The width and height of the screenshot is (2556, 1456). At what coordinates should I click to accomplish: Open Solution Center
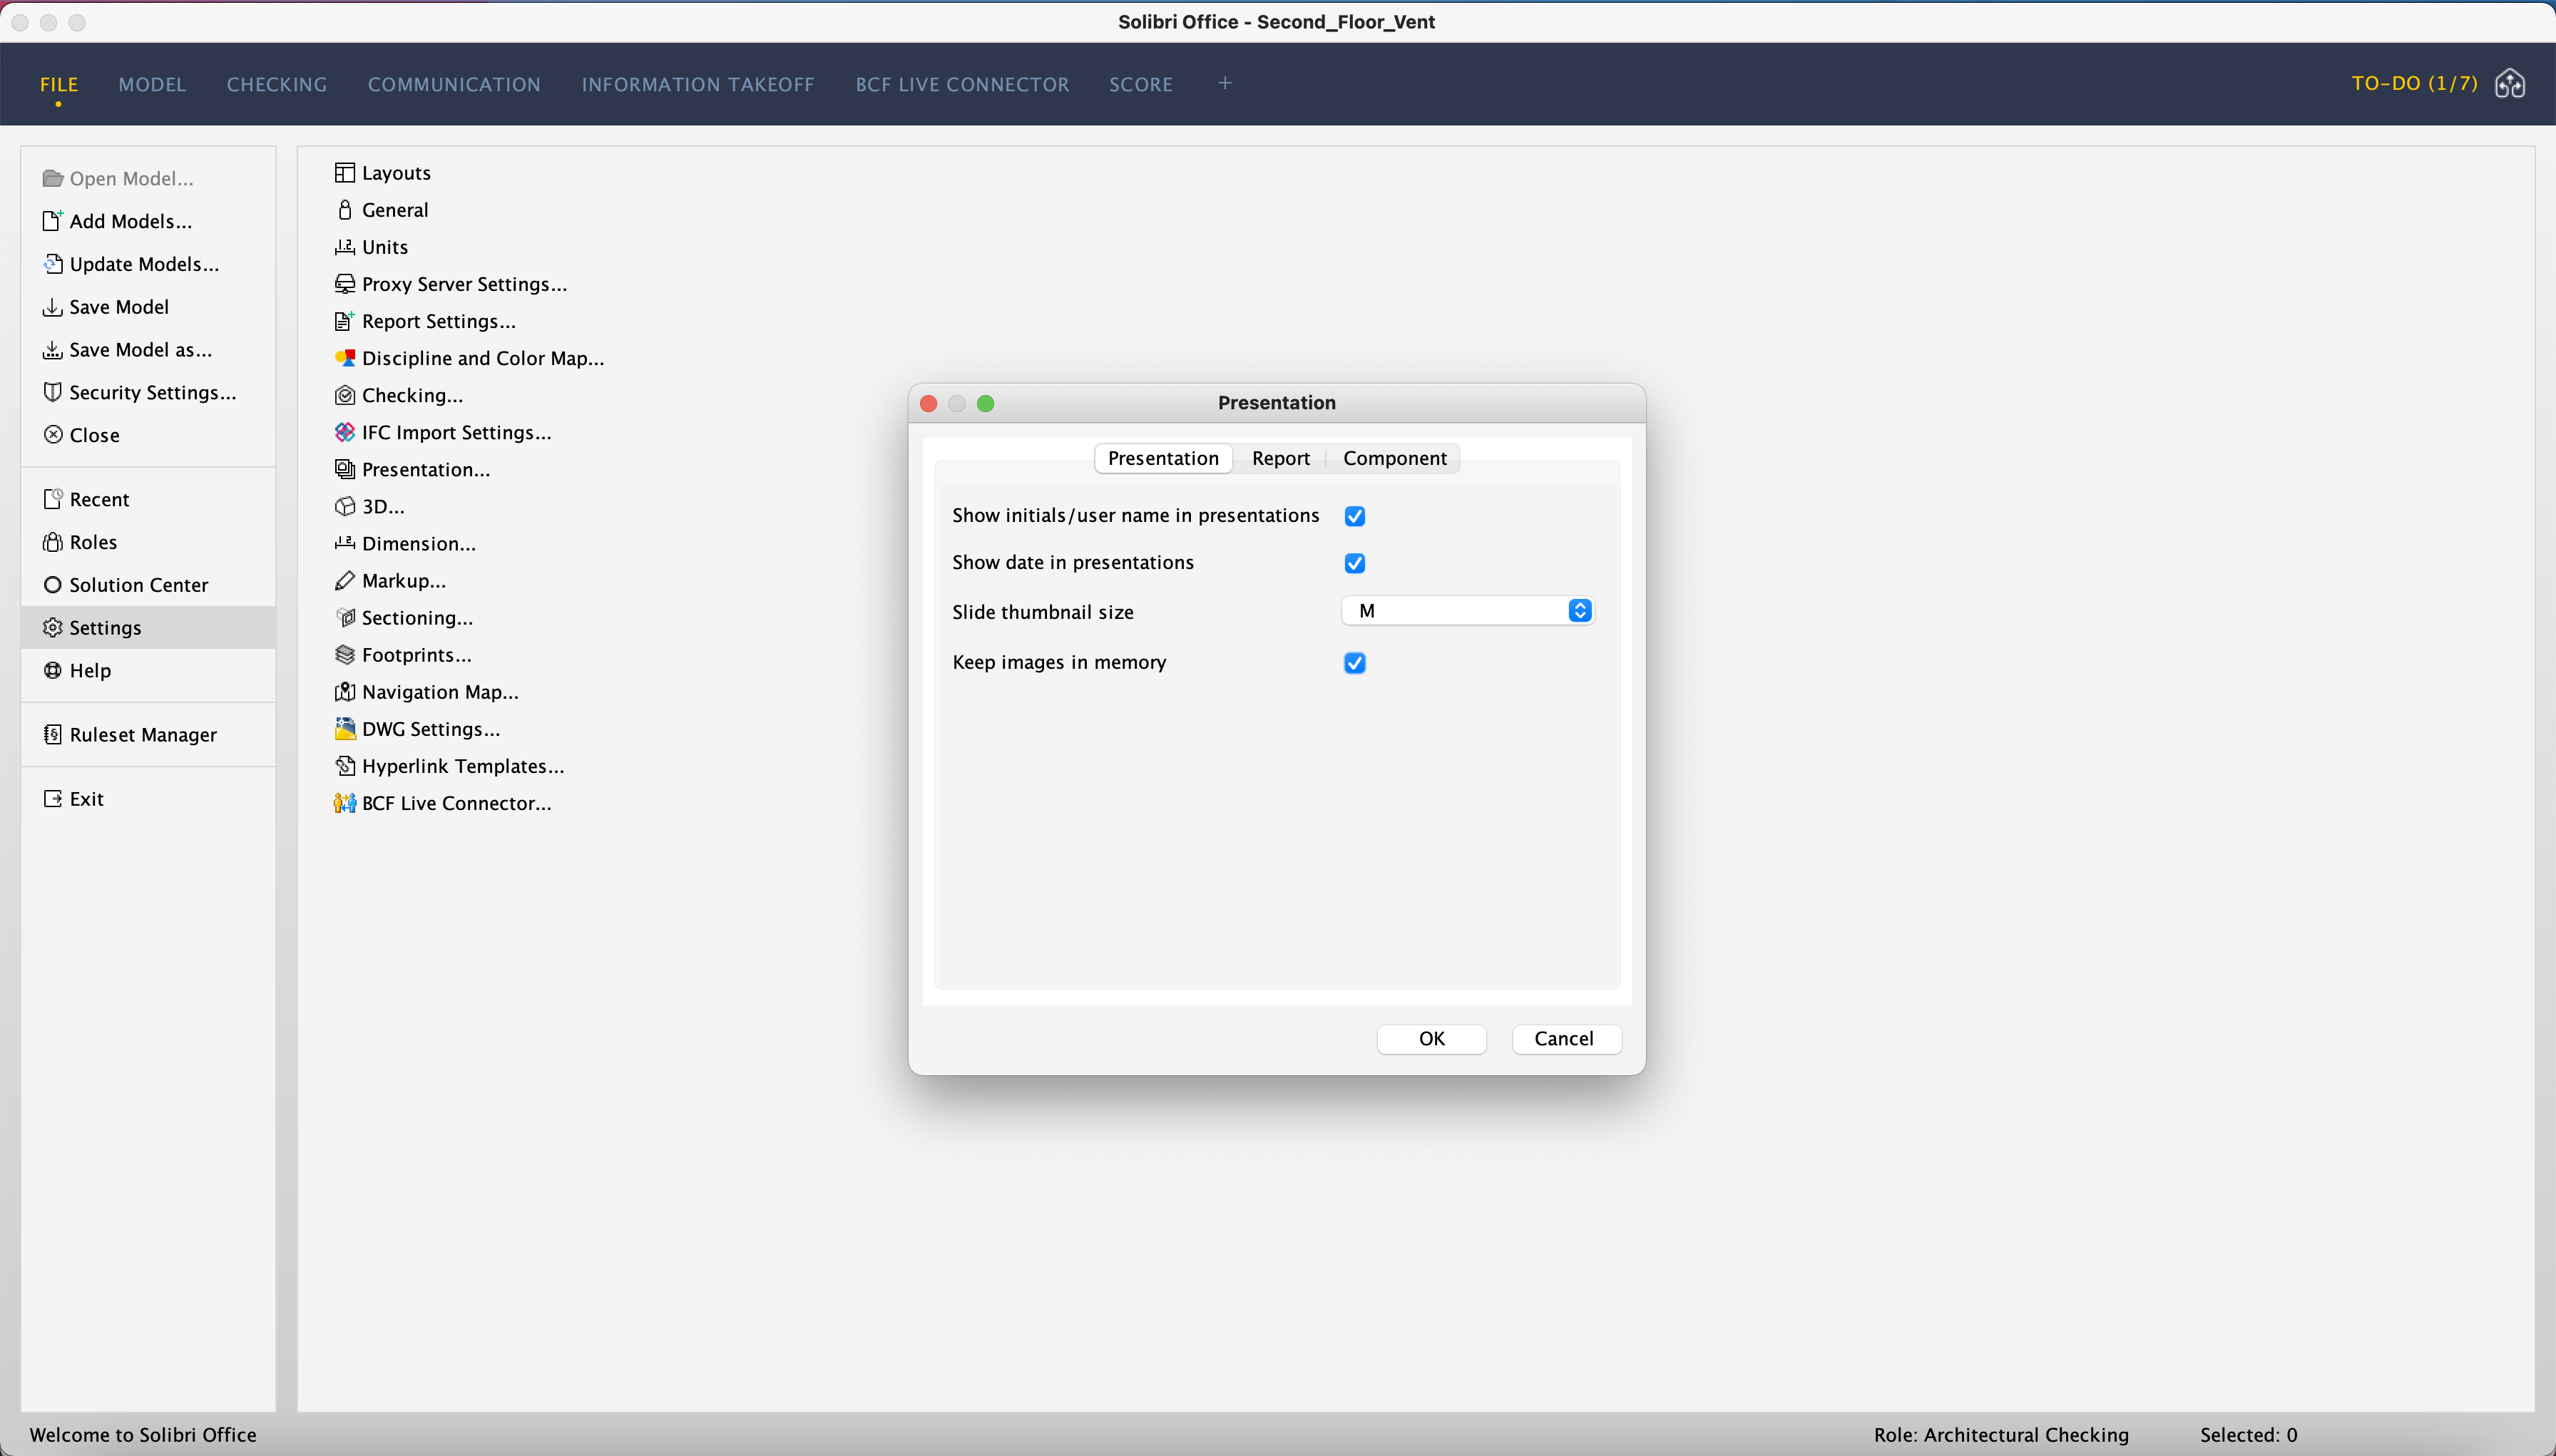coord(138,585)
